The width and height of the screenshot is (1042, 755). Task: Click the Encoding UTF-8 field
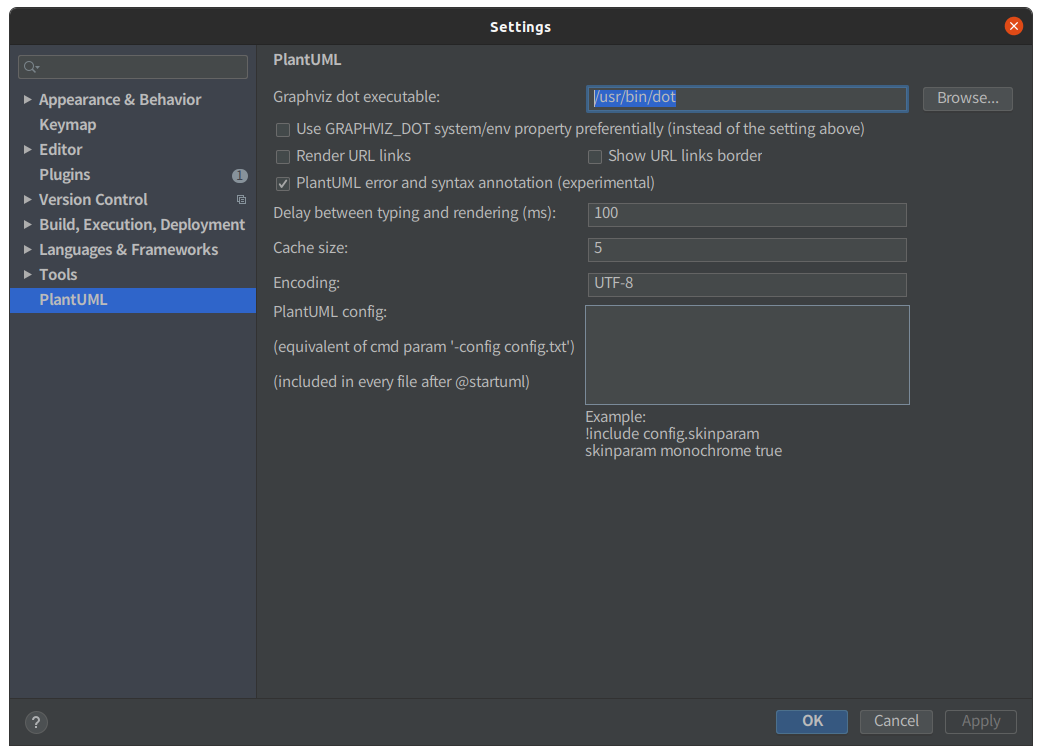click(747, 284)
